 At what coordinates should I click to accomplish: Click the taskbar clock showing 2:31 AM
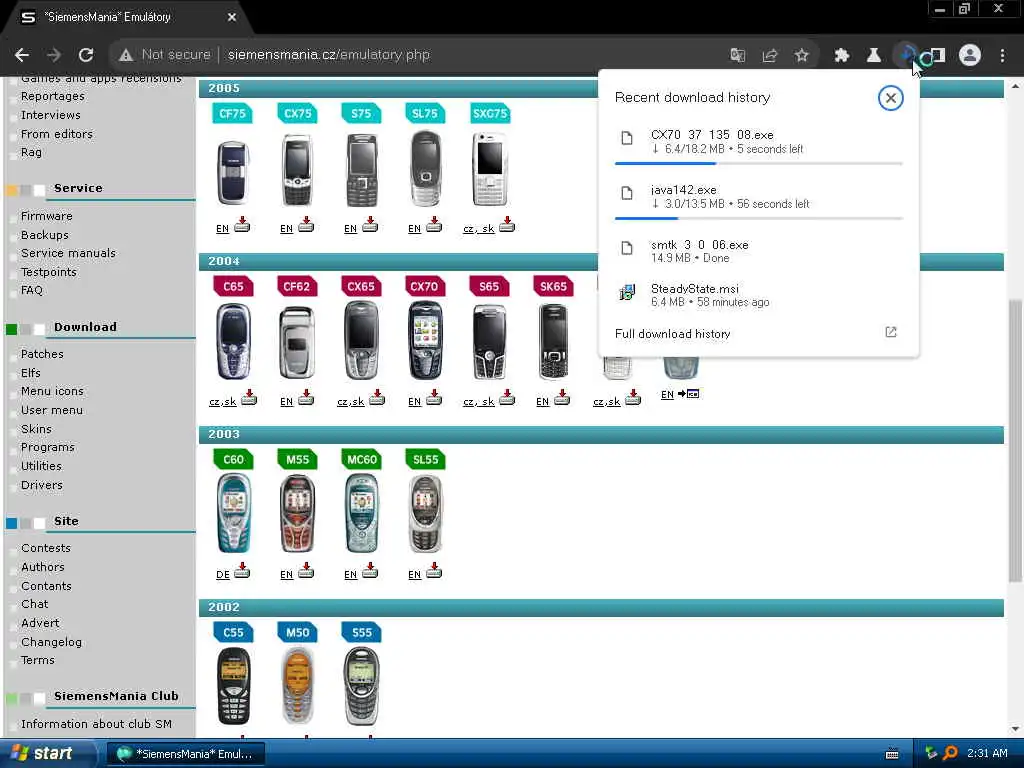click(987, 753)
